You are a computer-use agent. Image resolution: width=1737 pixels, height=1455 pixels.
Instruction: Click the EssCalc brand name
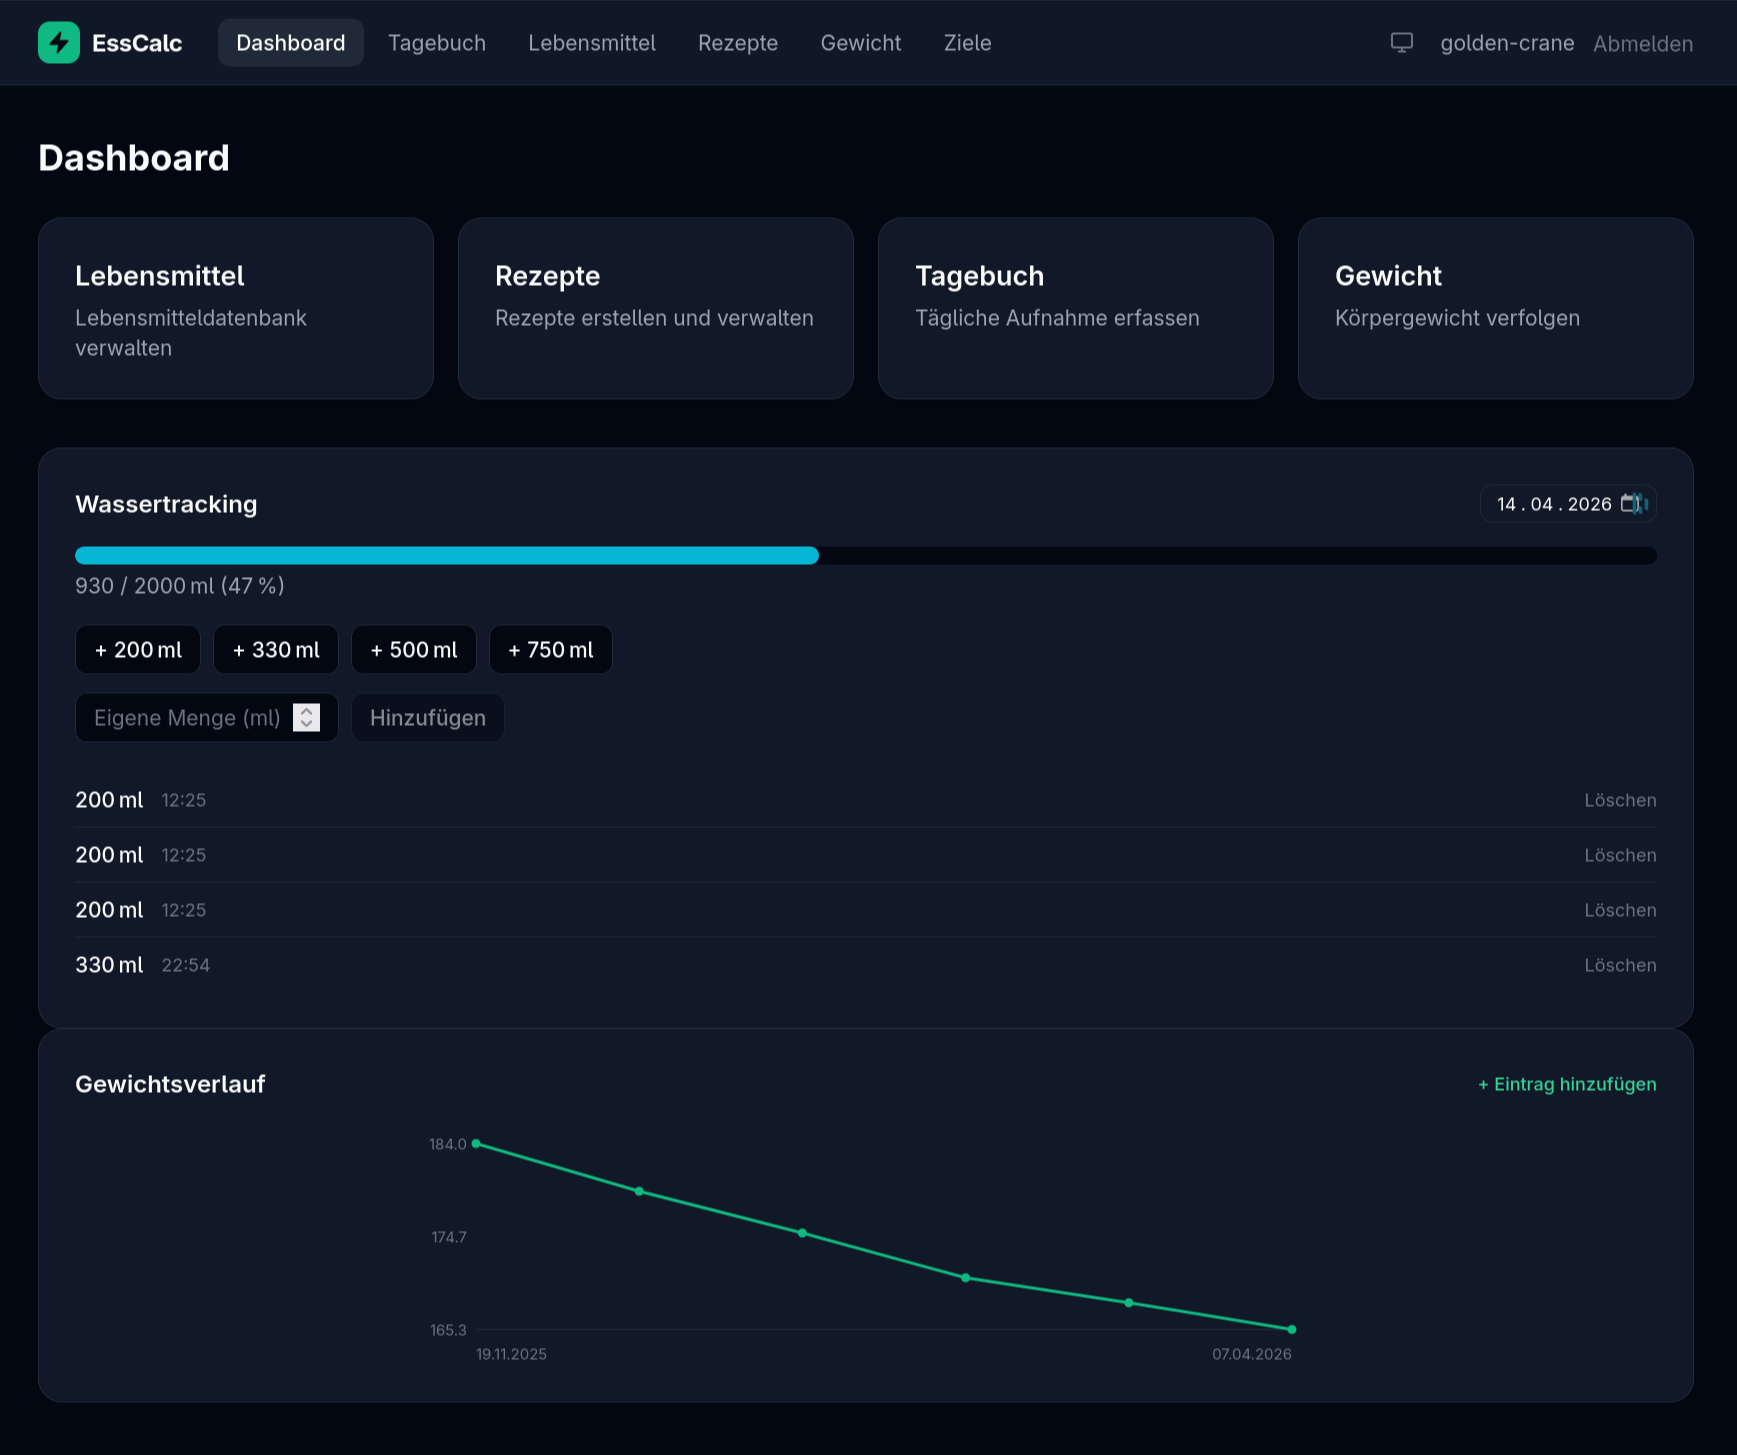coord(137,43)
